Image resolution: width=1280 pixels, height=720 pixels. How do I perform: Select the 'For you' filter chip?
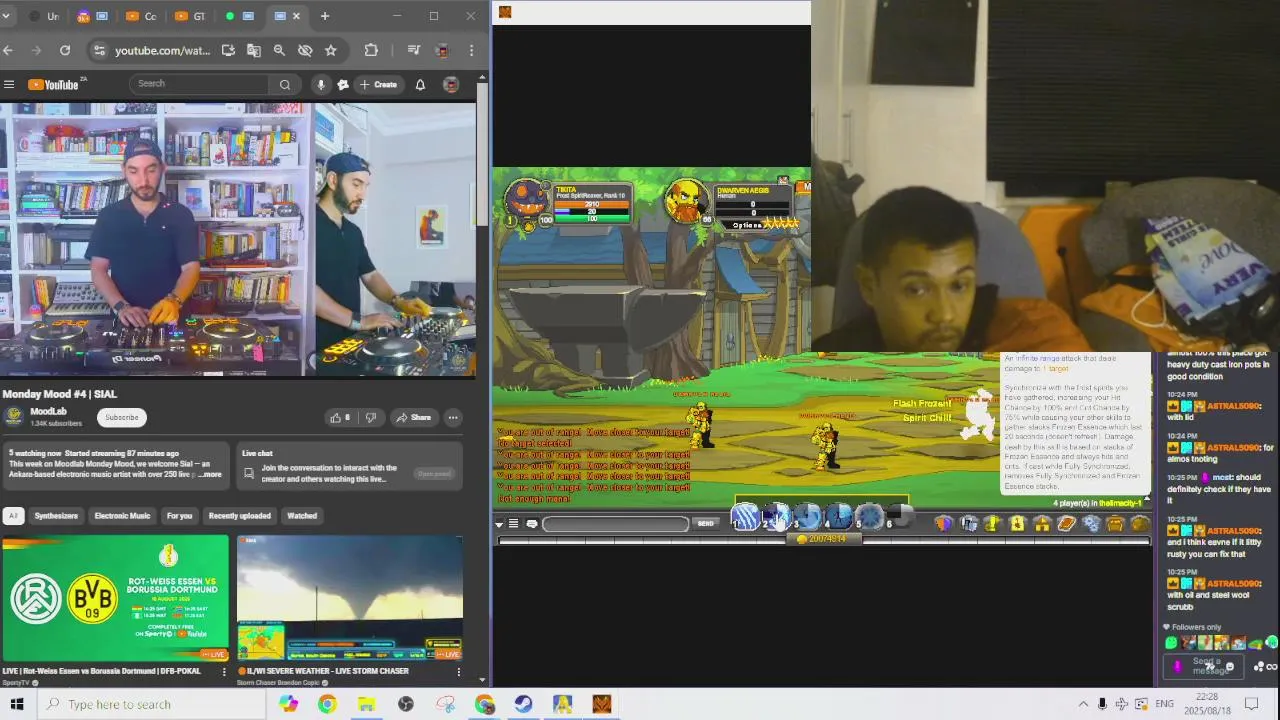pos(179,516)
